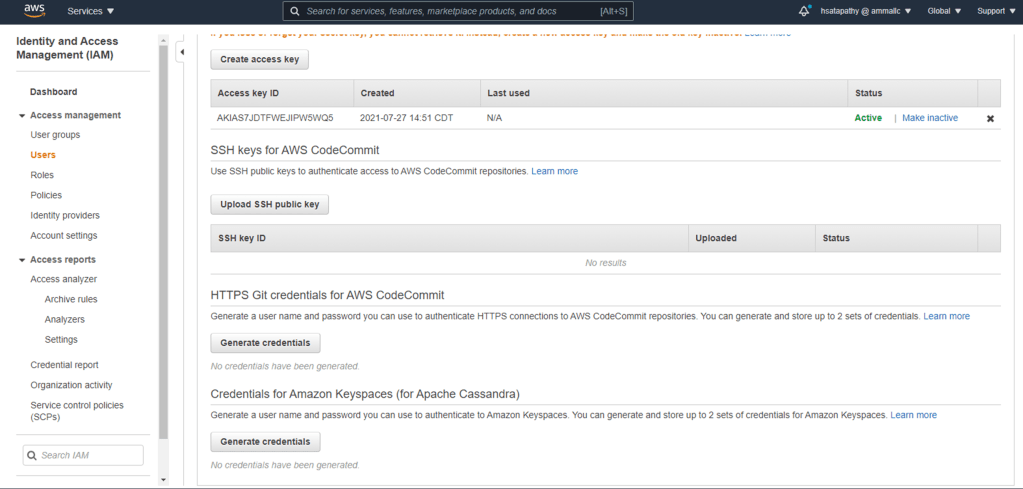Open Credential report in sidebar
The height and width of the screenshot is (489, 1023).
click(x=64, y=365)
